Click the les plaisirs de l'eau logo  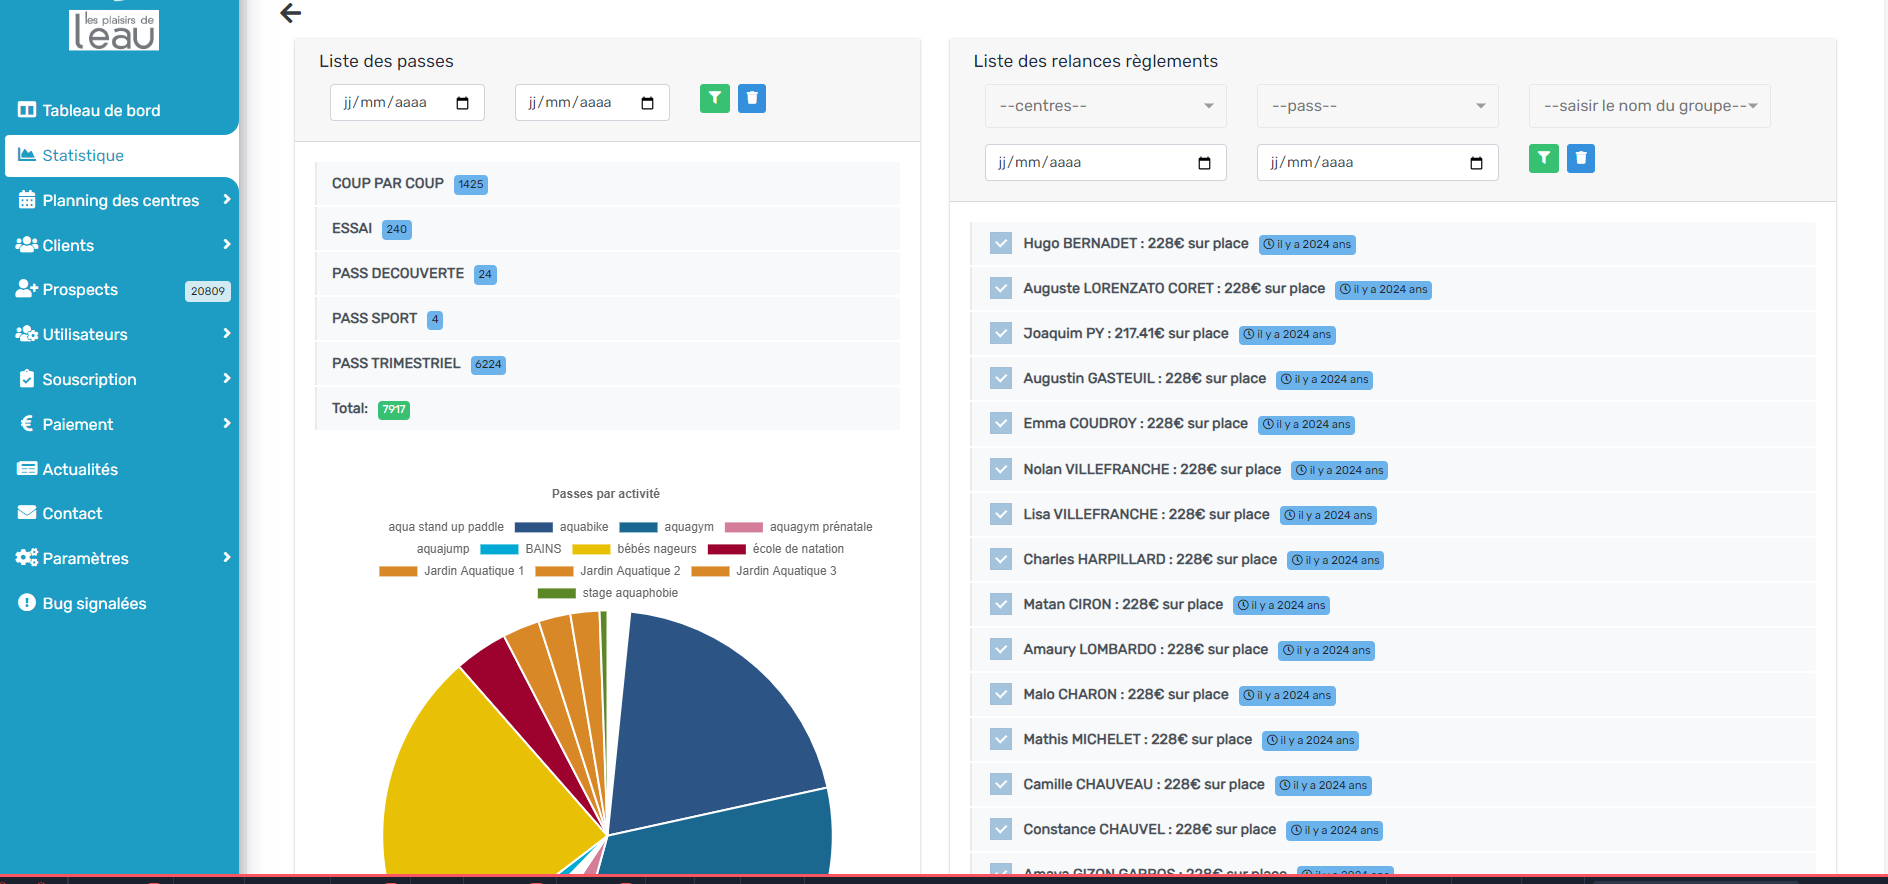click(114, 29)
